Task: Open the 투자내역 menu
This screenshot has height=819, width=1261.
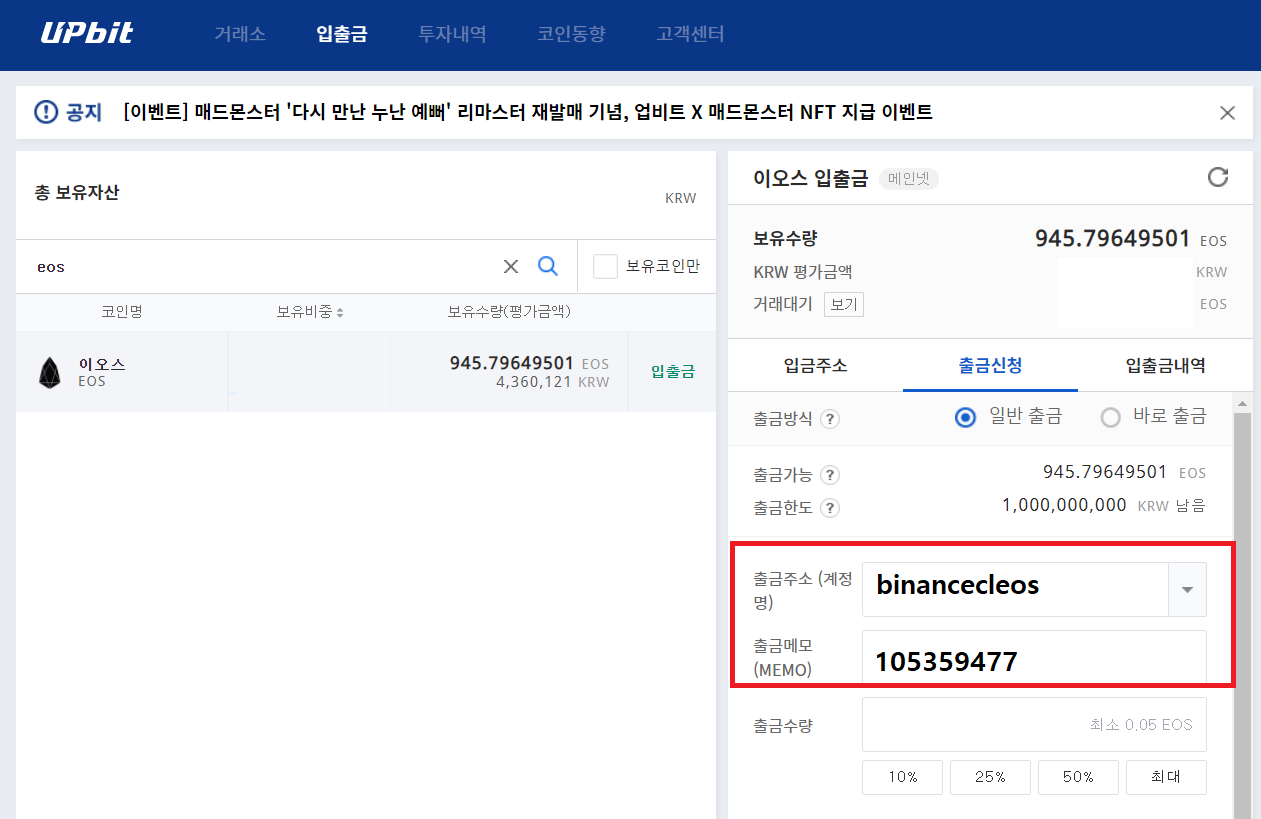Action: [x=452, y=34]
